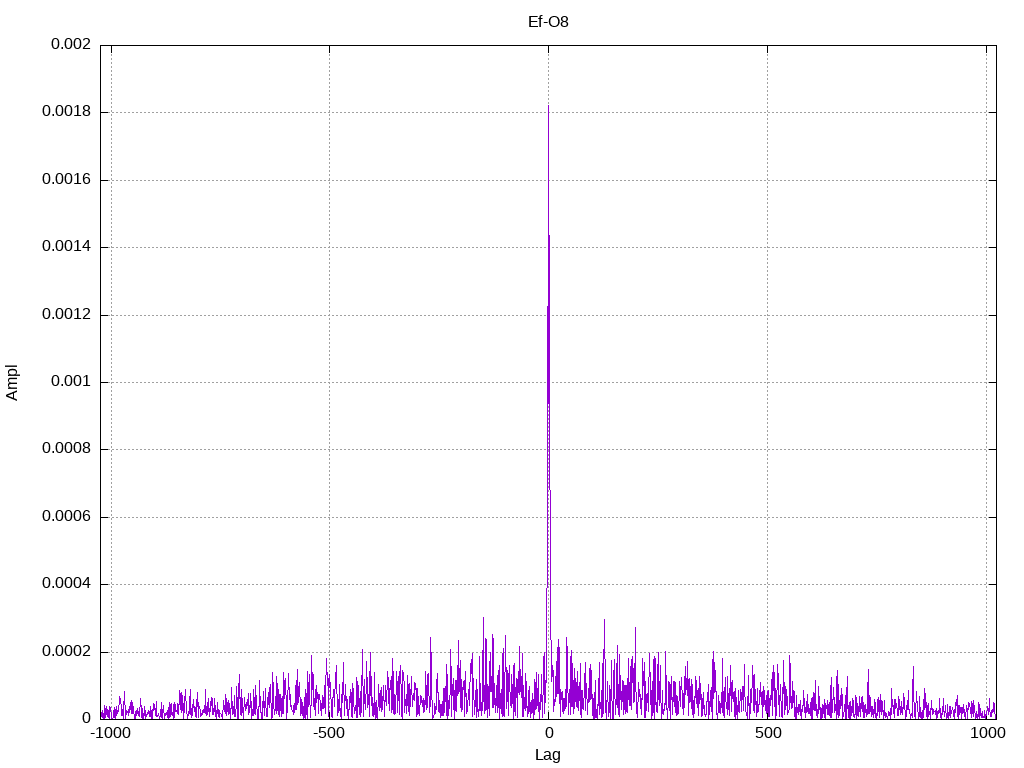This screenshot has width=1024, height=768.
Task: Click the y-axis tick value 0.0004
Action: [x=66, y=584]
